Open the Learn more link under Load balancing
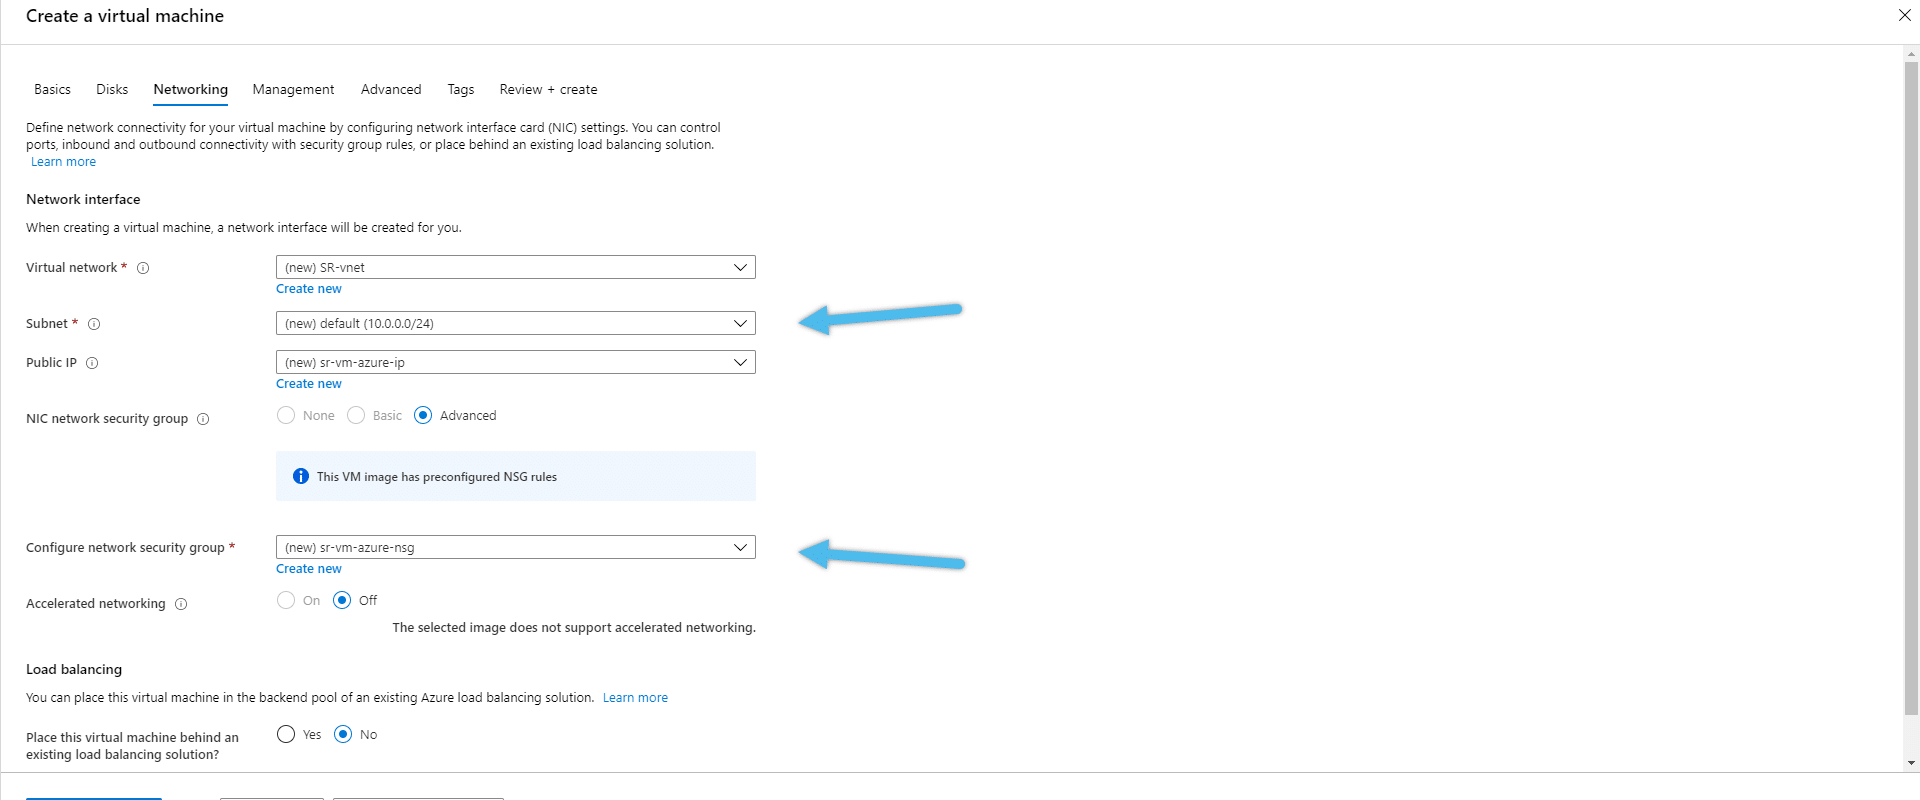The height and width of the screenshot is (800, 1920). pyautogui.click(x=635, y=698)
